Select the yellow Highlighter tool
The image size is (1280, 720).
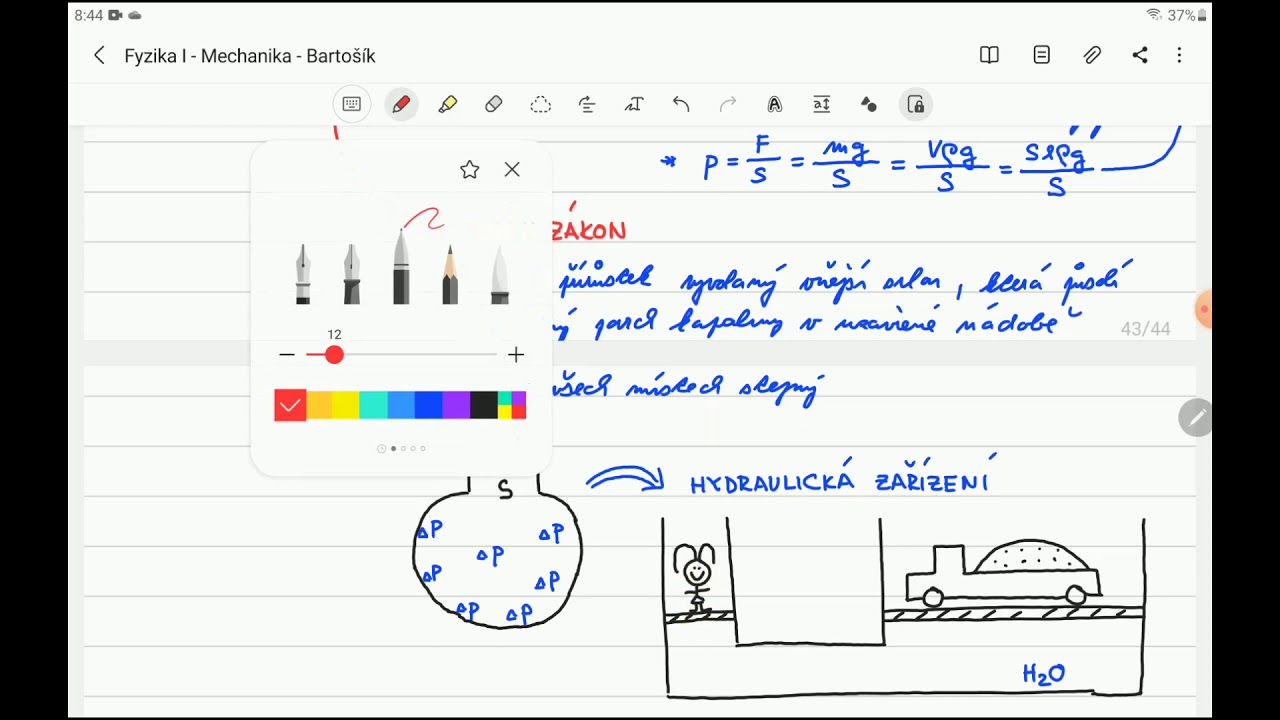click(x=447, y=104)
